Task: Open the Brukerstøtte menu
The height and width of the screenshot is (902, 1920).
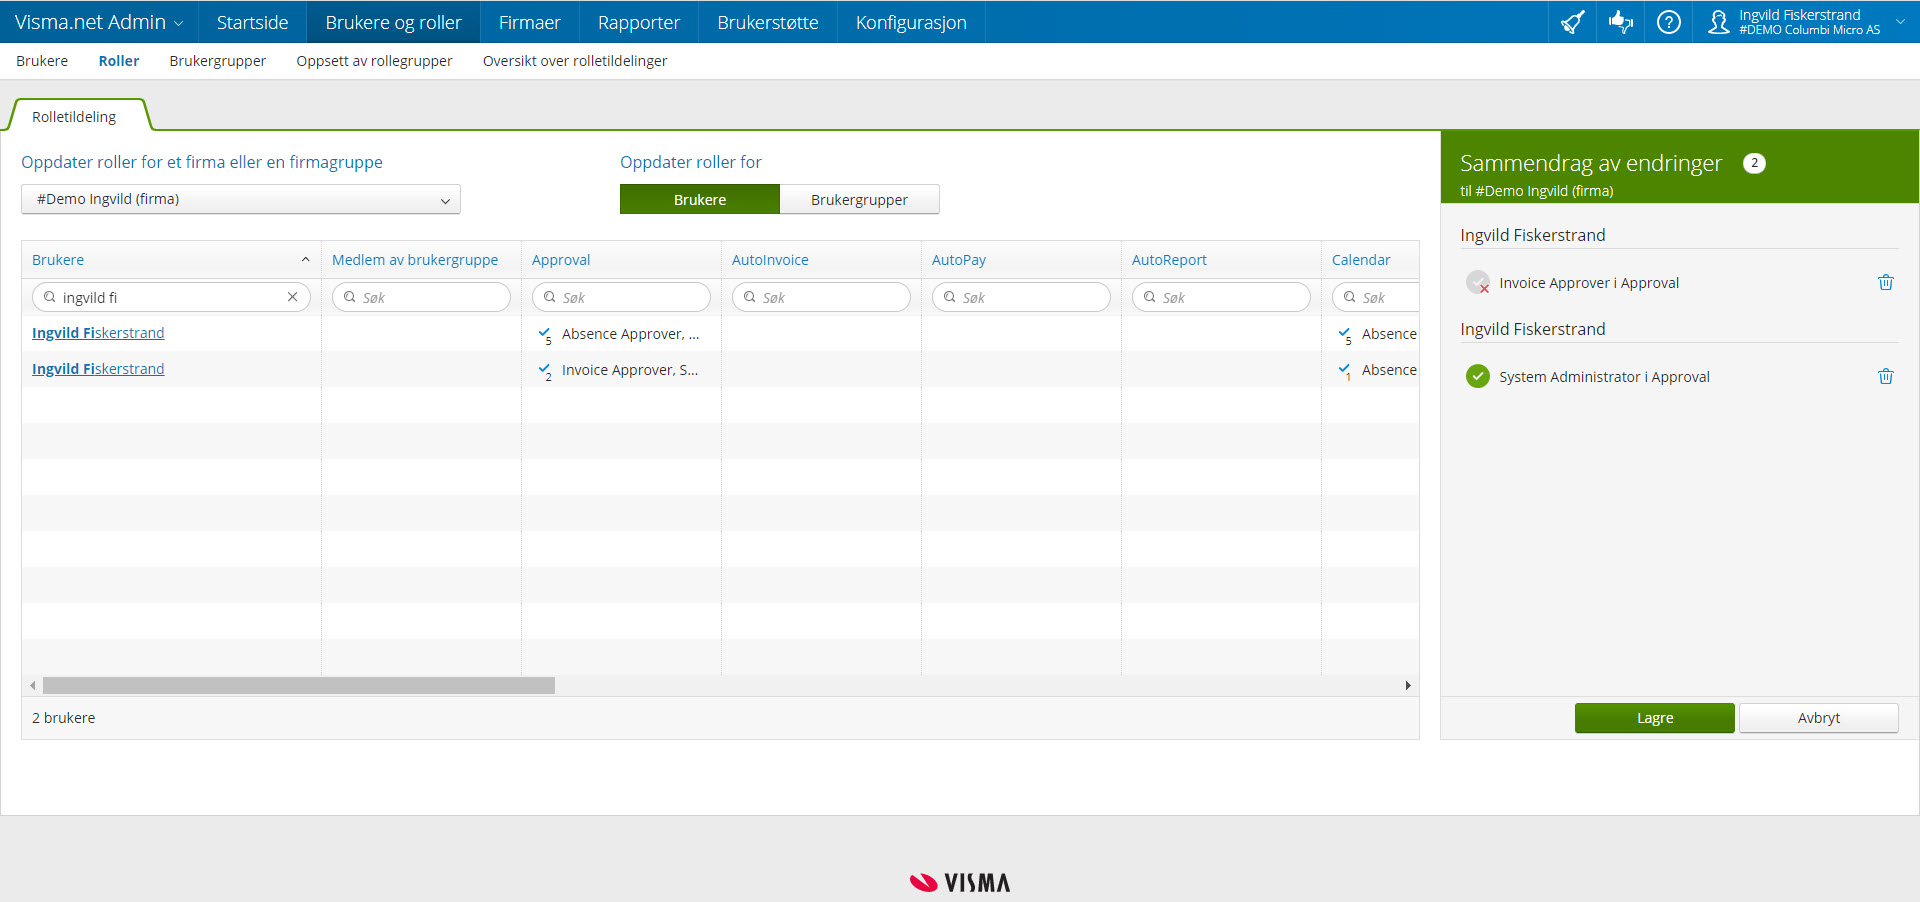Action: [768, 22]
